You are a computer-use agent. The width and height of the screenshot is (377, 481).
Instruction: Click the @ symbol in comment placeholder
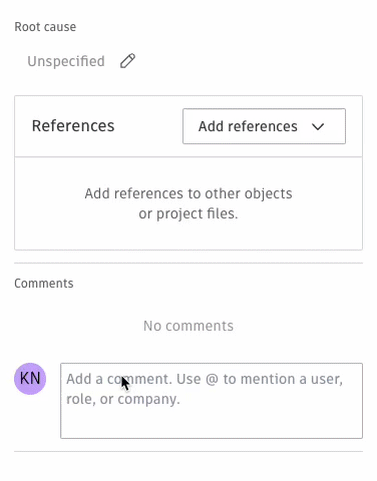tap(212, 379)
